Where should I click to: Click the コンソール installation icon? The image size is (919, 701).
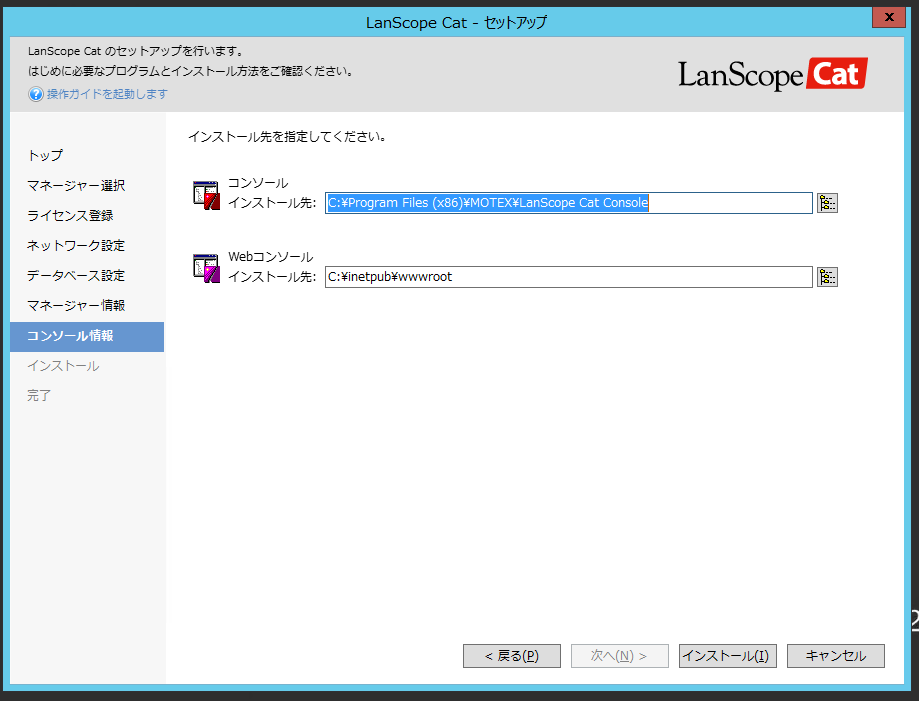(x=207, y=193)
